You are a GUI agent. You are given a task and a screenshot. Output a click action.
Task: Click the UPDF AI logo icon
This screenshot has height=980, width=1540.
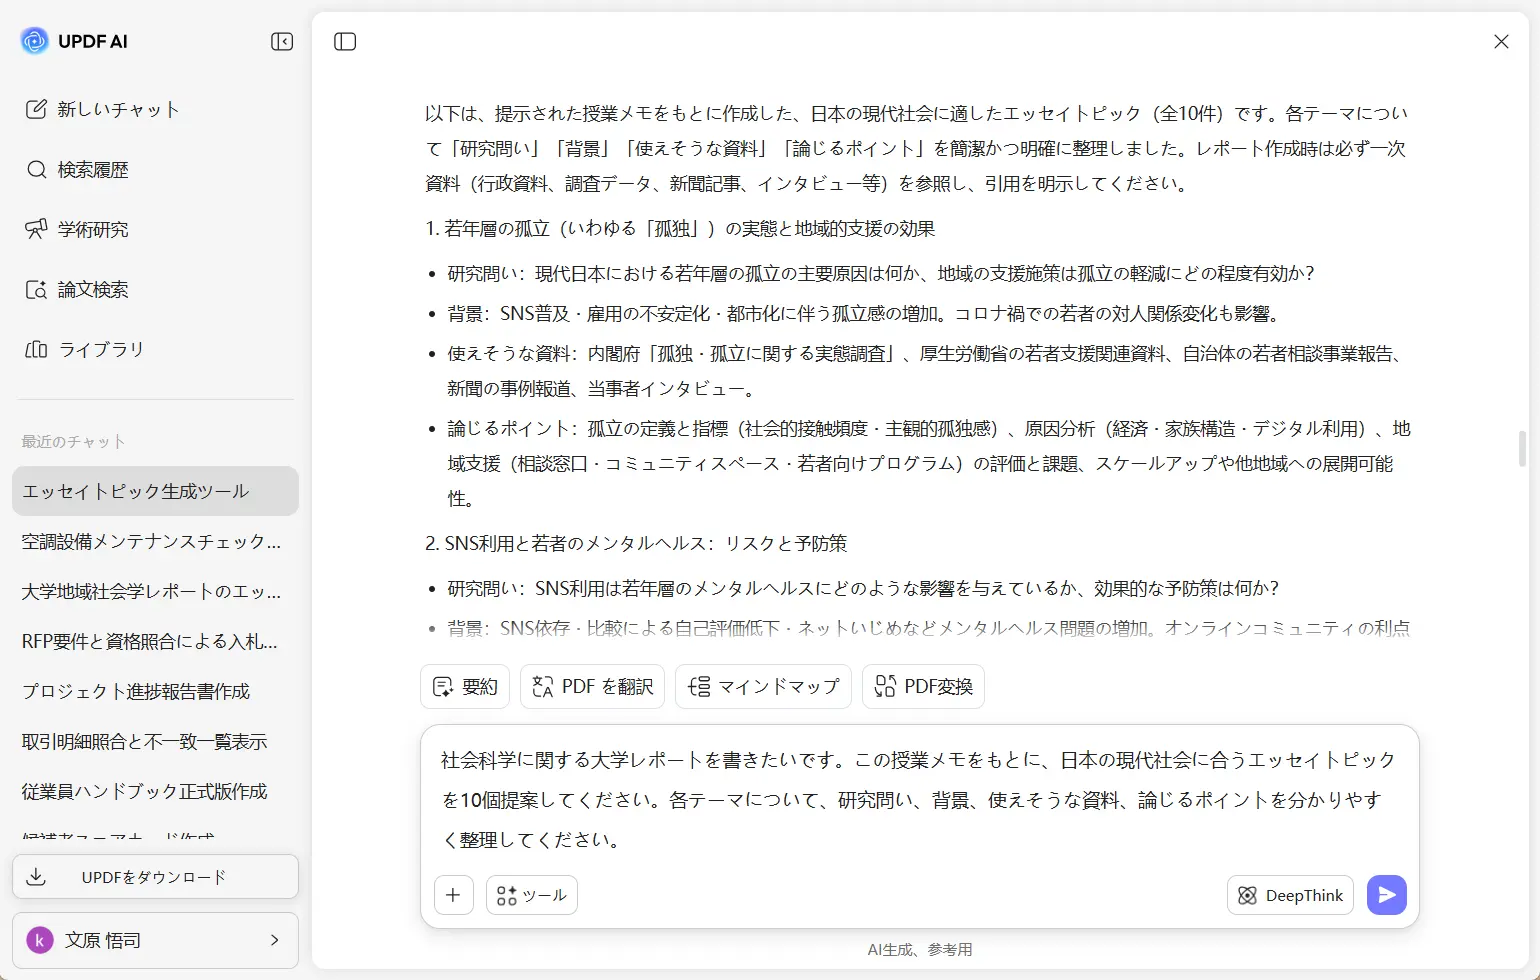tap(35, 41)
